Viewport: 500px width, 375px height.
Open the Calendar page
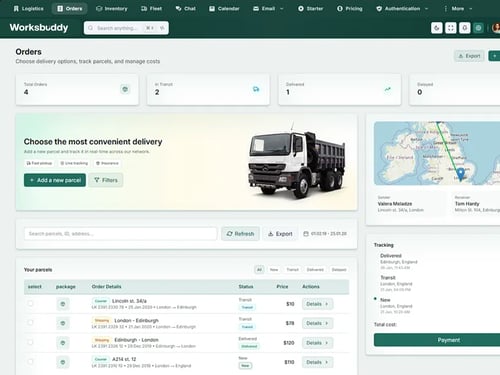(224, 9)
